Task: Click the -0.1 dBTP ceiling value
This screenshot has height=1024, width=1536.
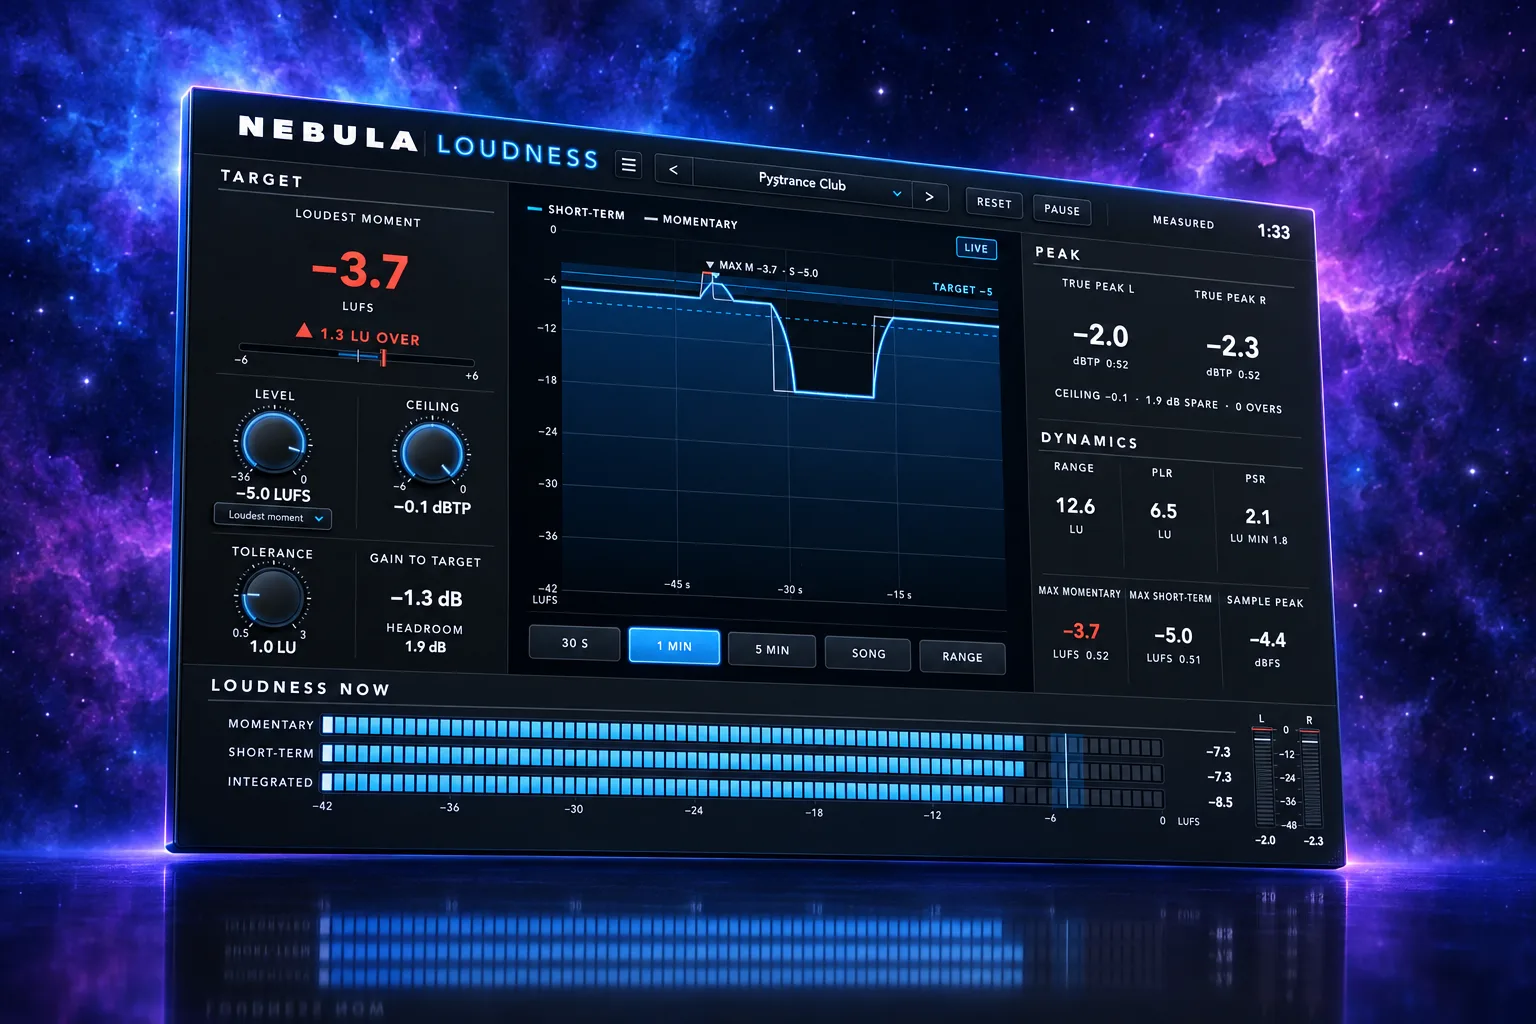Action: tap(432, 508)
